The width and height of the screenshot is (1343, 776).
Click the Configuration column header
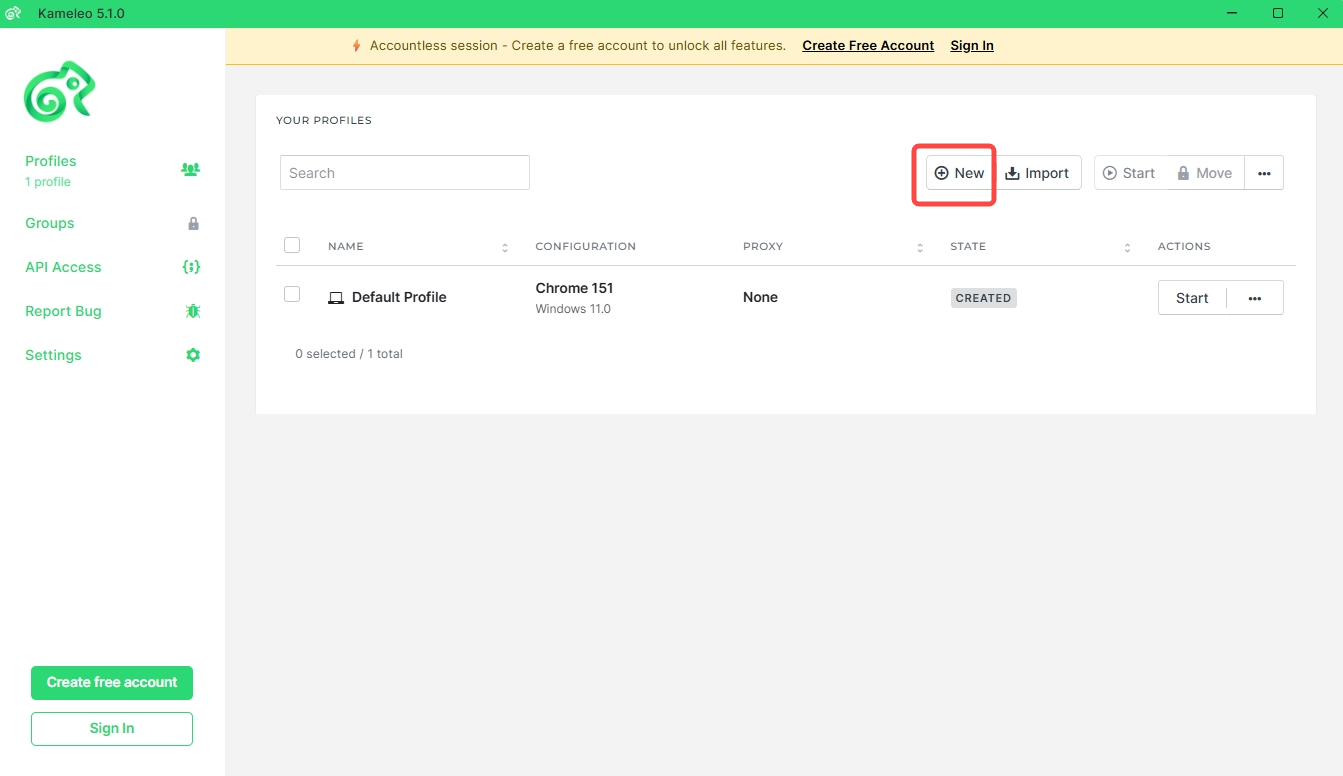pyautogui.click(x=586, y=246)
